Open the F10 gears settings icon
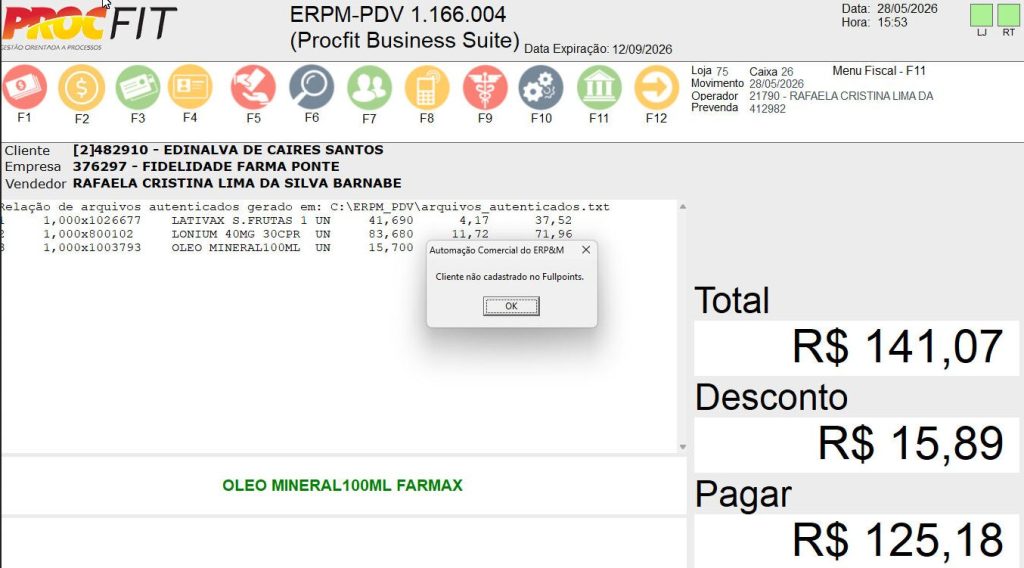This screenshot has width=1024, height=568. pos(541,87)
